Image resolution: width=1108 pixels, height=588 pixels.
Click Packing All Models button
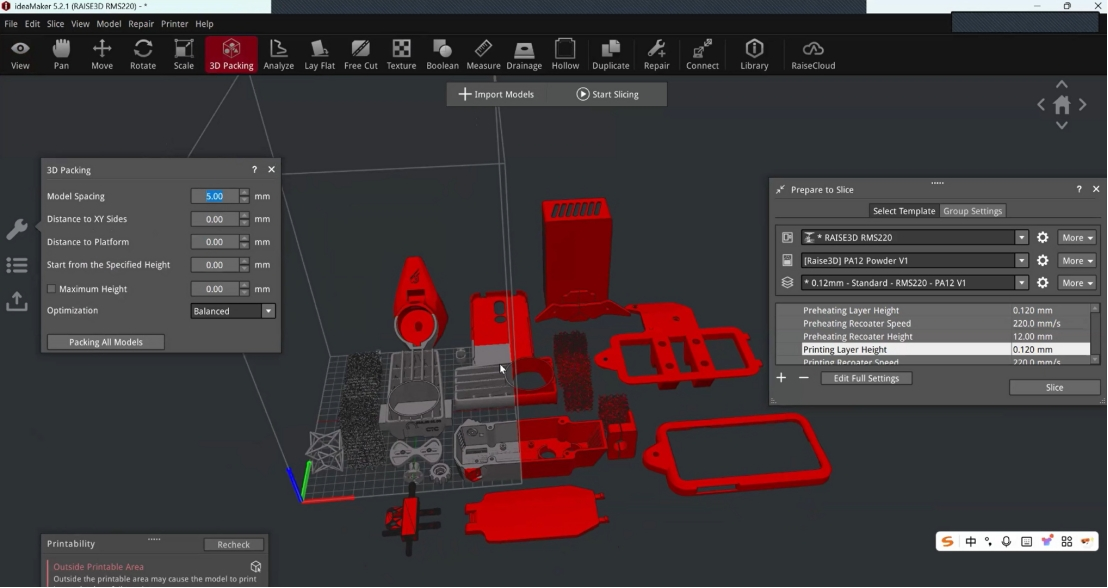pyautogui.click(x=106, y=342)
